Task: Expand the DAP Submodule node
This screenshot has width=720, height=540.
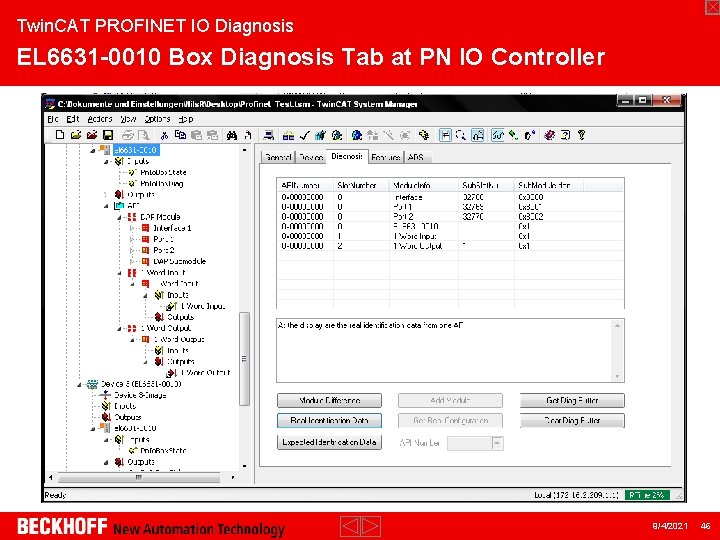Action: click(x=132, y=261)
